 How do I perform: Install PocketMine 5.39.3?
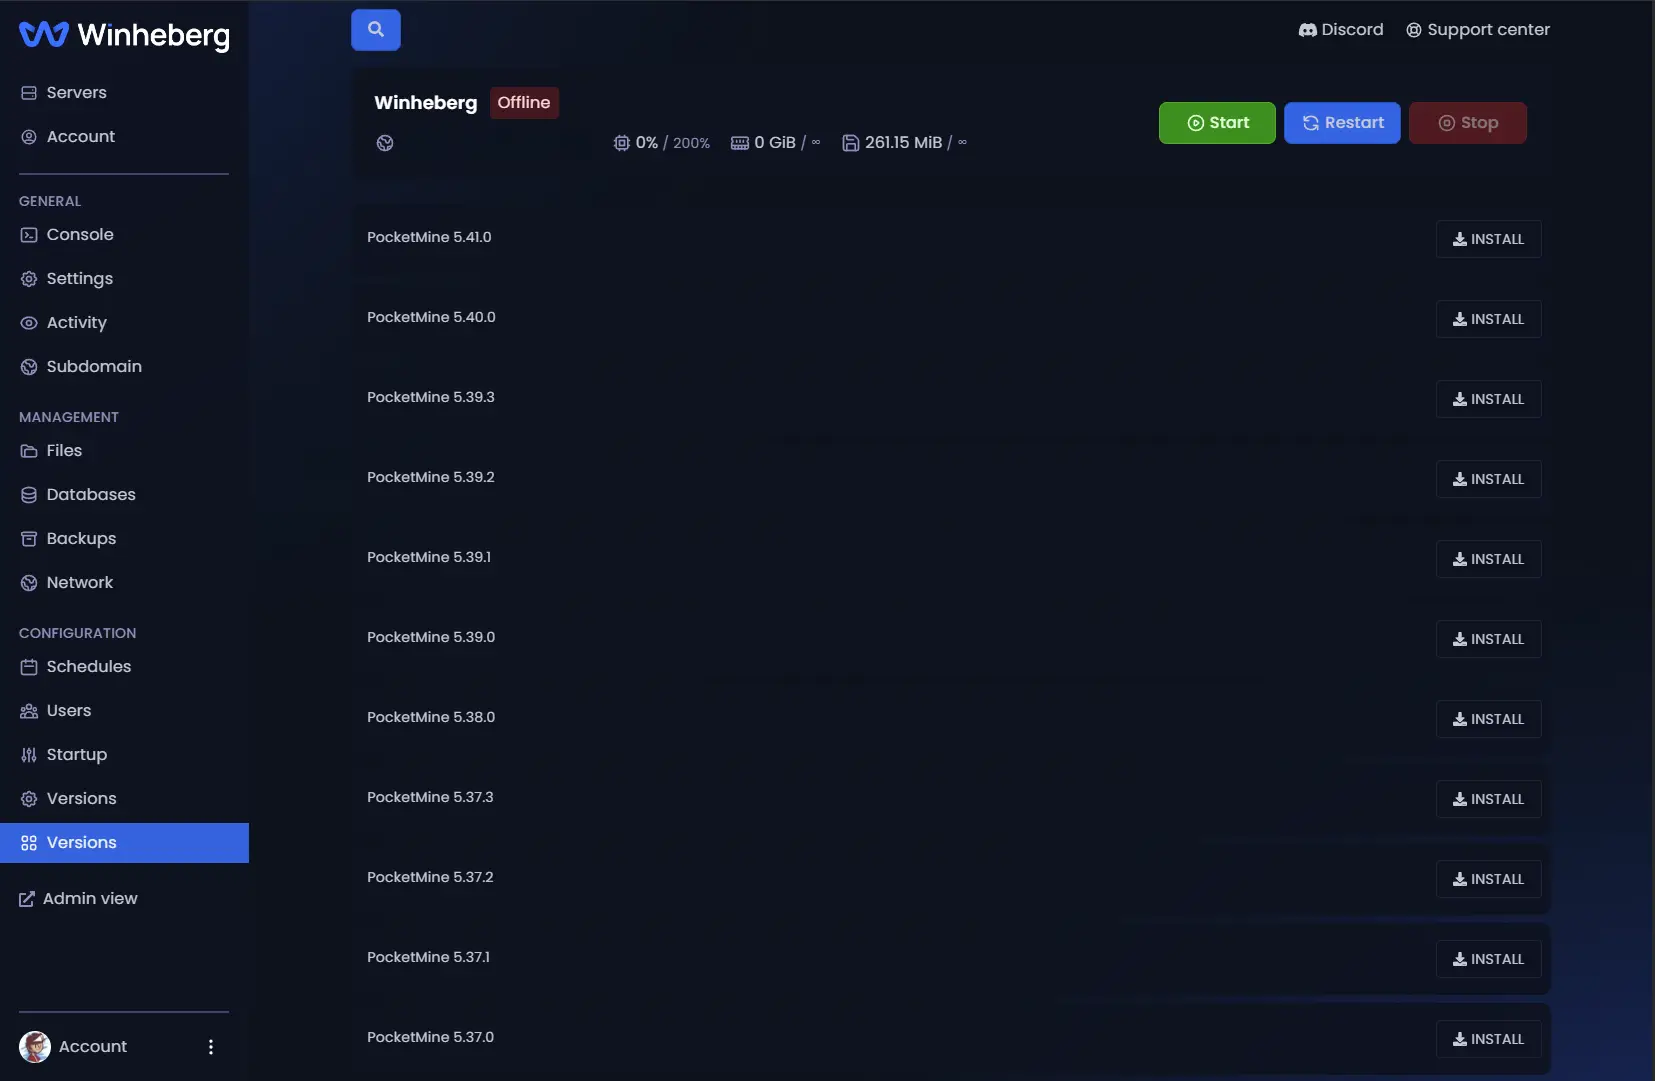(1488, 399)
